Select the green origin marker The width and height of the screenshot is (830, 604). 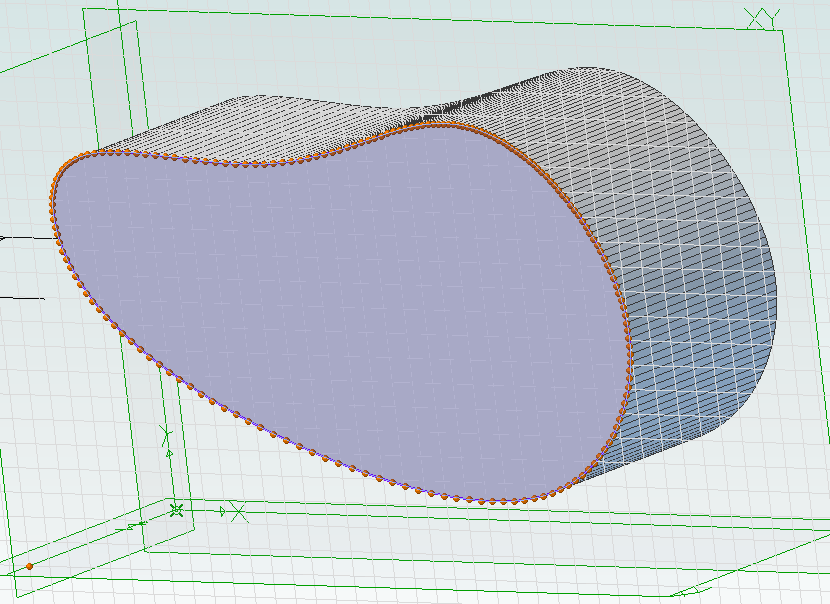coord(176,510)
